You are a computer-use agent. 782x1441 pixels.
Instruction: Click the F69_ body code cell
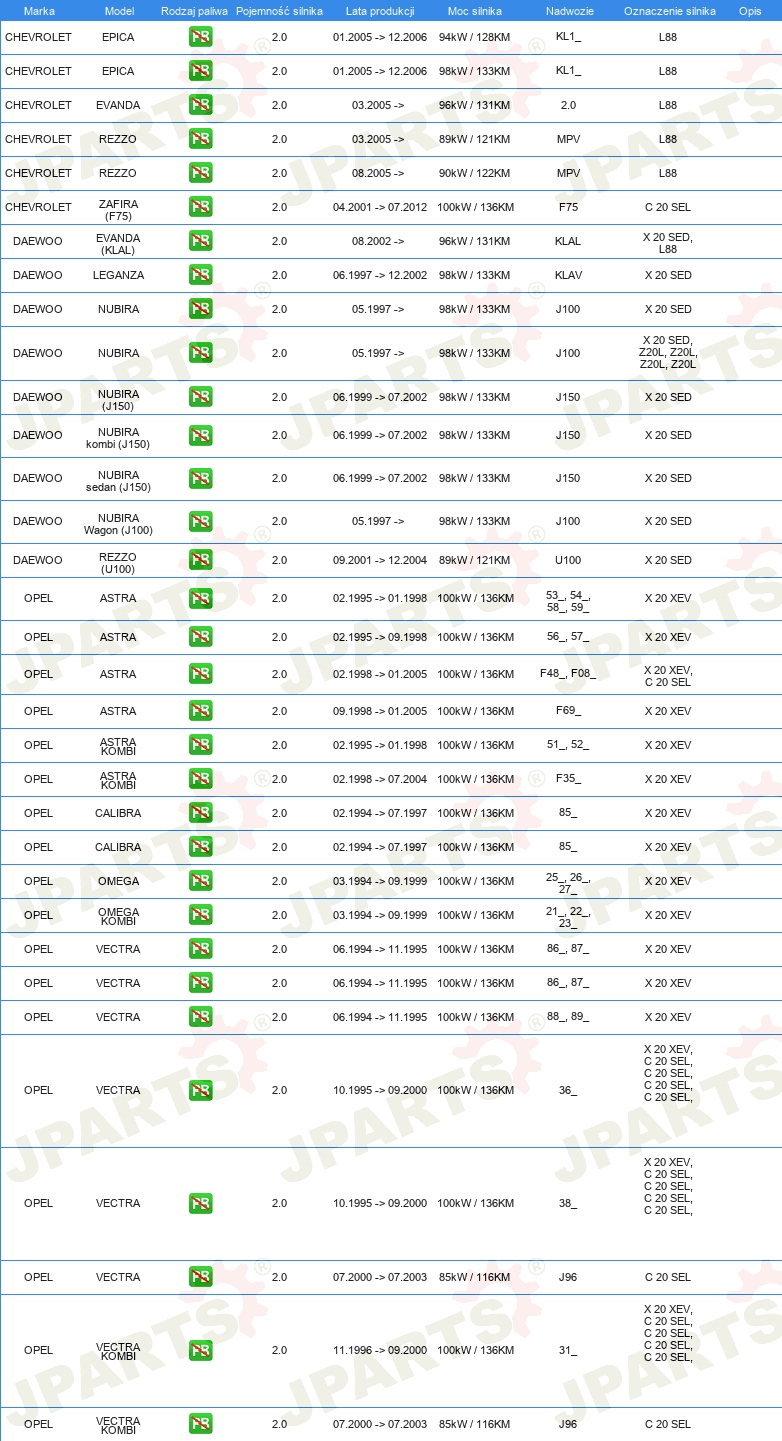pyautogui.click(x=568, y=711)
